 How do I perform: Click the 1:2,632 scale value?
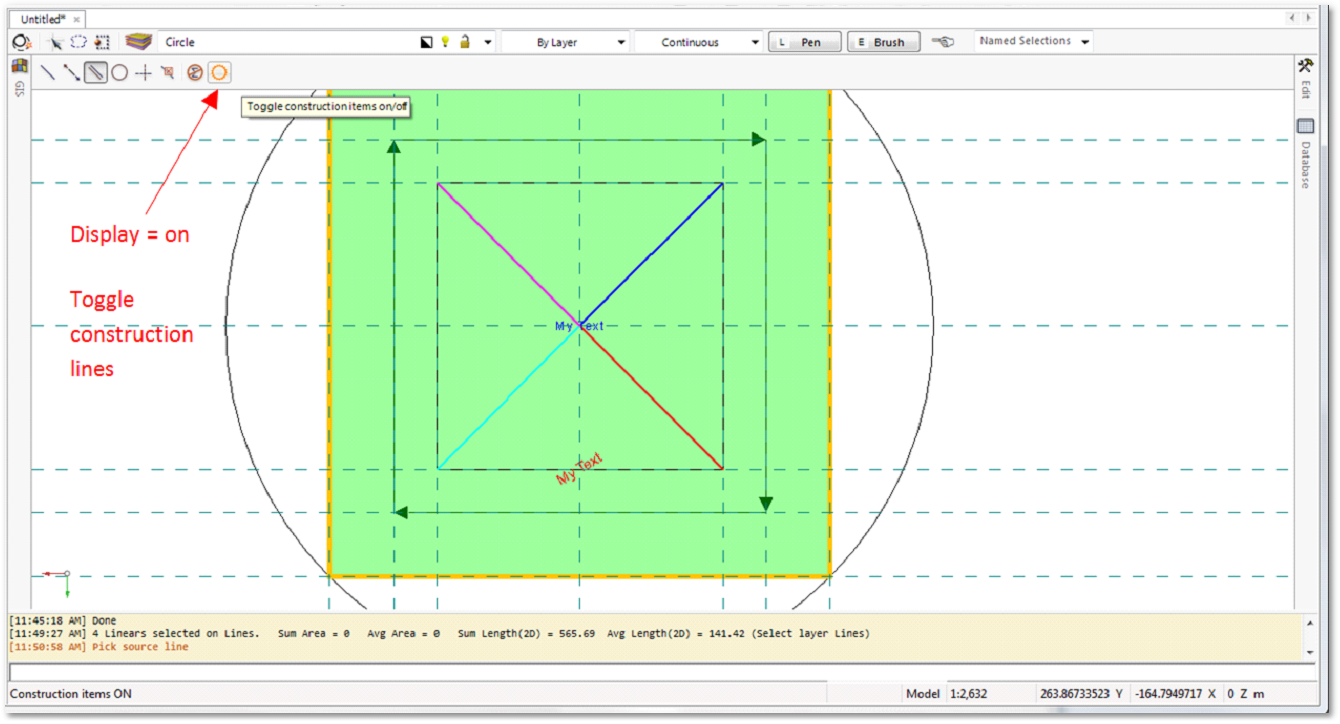click(x=968, y=694)
